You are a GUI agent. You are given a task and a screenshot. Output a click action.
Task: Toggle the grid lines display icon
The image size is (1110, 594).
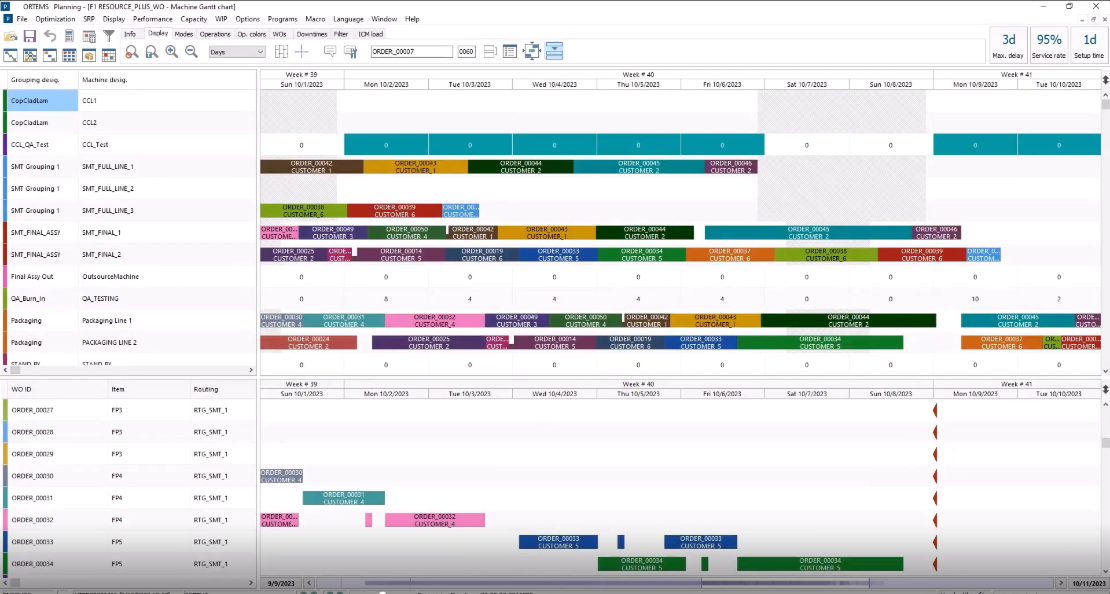pos(281,52)
